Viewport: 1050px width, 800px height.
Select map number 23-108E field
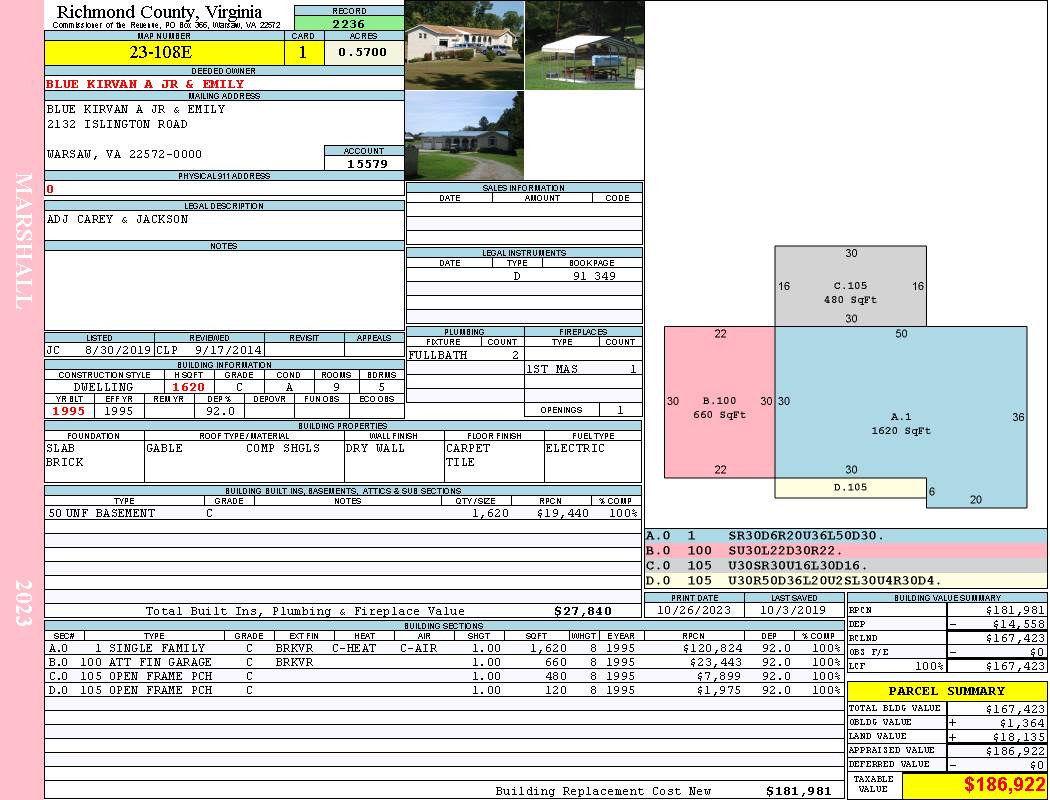click(x=165, y=53)
